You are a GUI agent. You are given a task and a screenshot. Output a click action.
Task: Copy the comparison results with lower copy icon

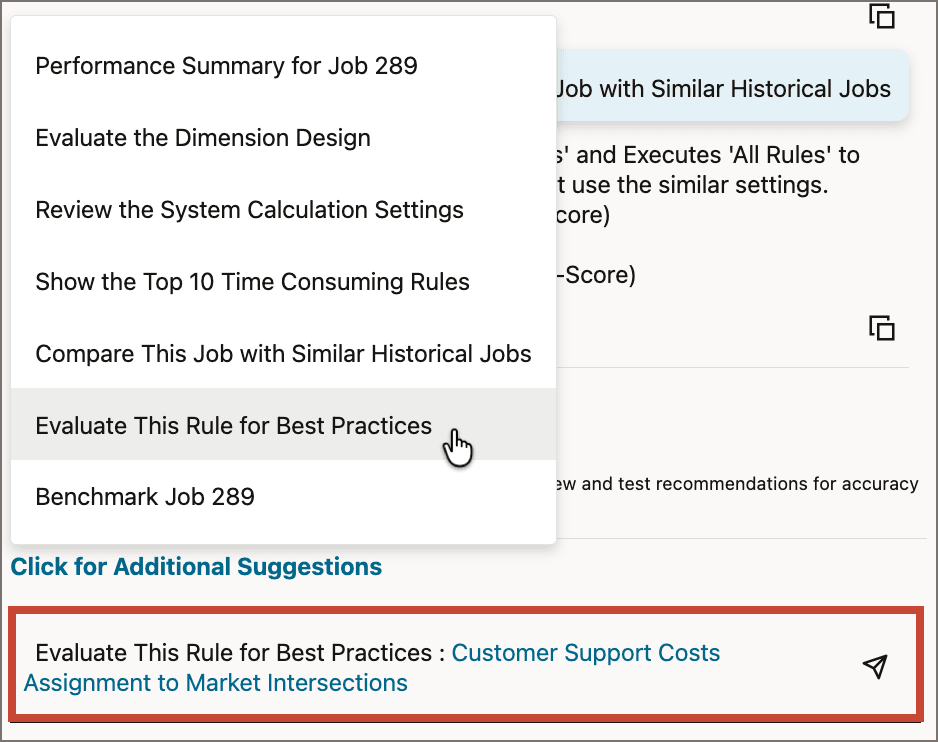pos(881,328)
